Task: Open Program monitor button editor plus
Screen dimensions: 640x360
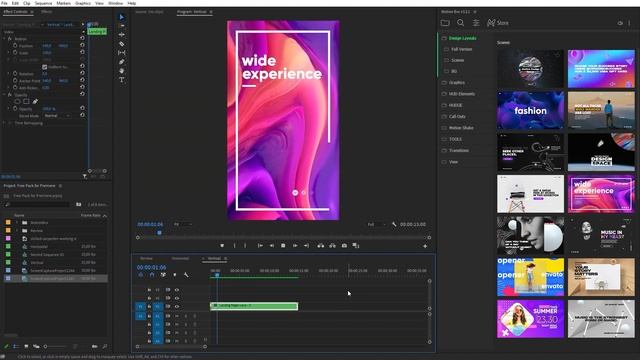Action: pyautogui.click(x=425, y=246)
